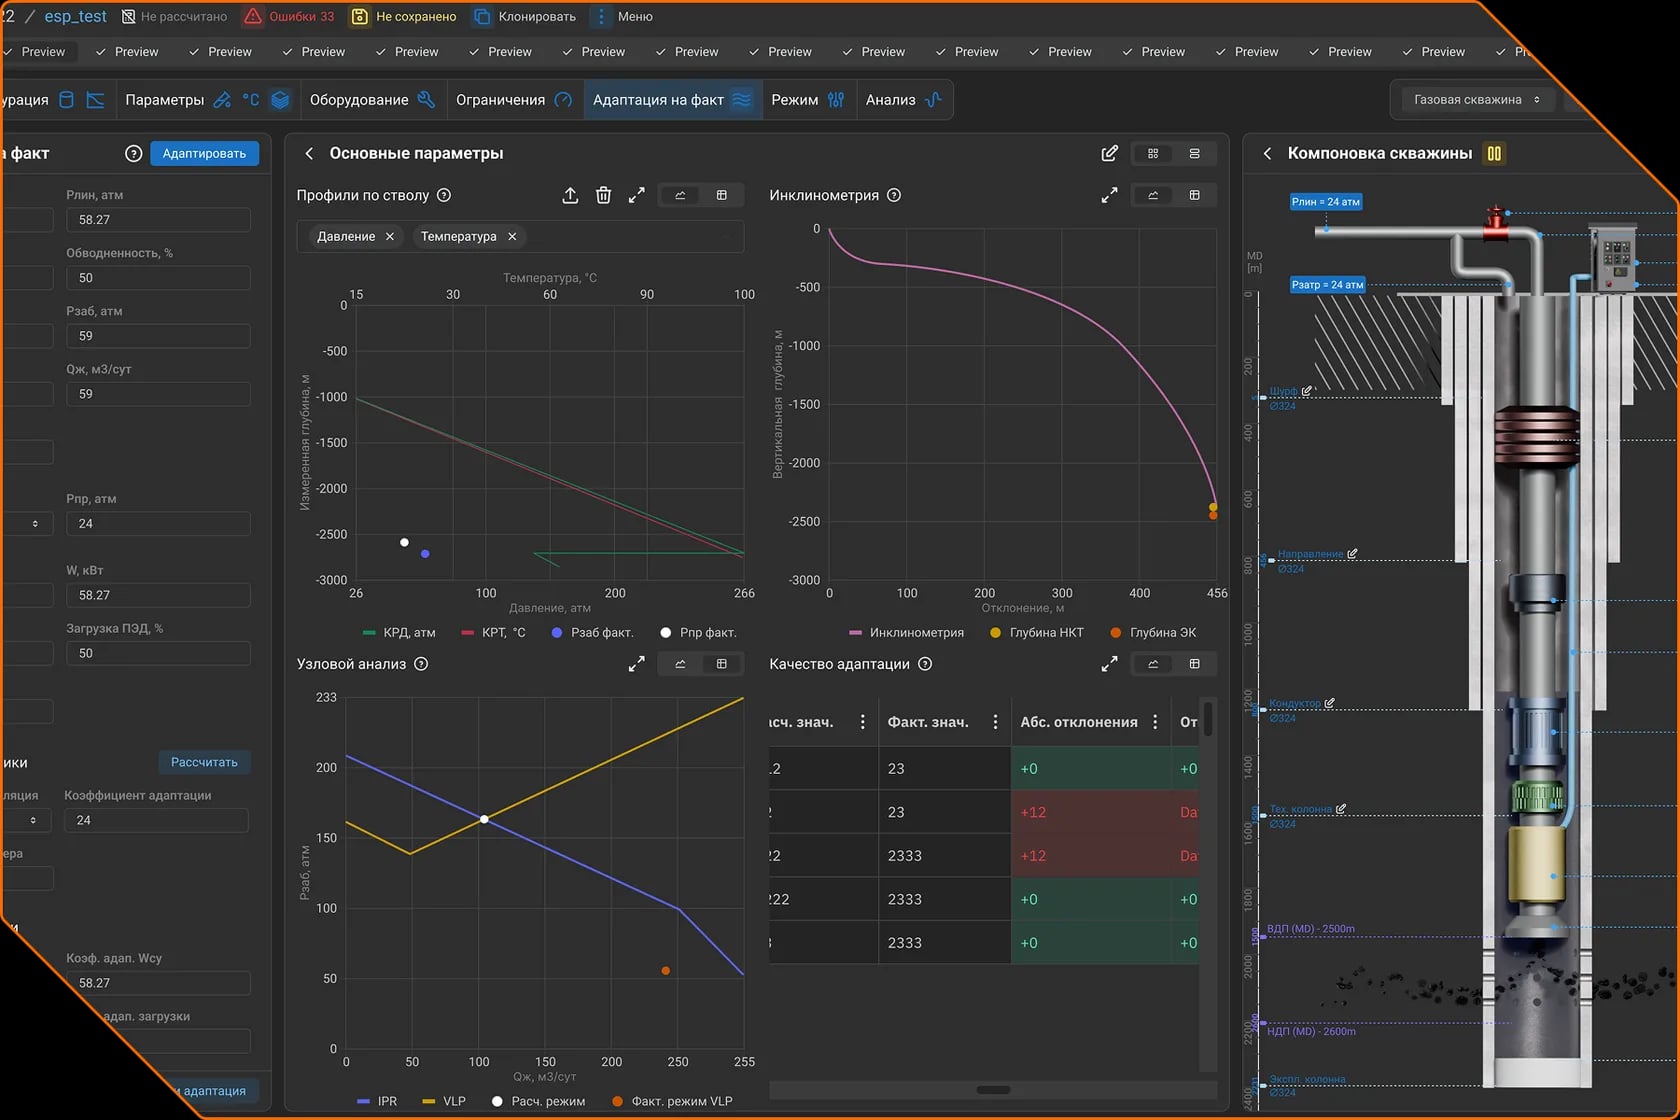Show Профили по стволу as table view
Screen dimensions: 1680x1120
point(722,196)
